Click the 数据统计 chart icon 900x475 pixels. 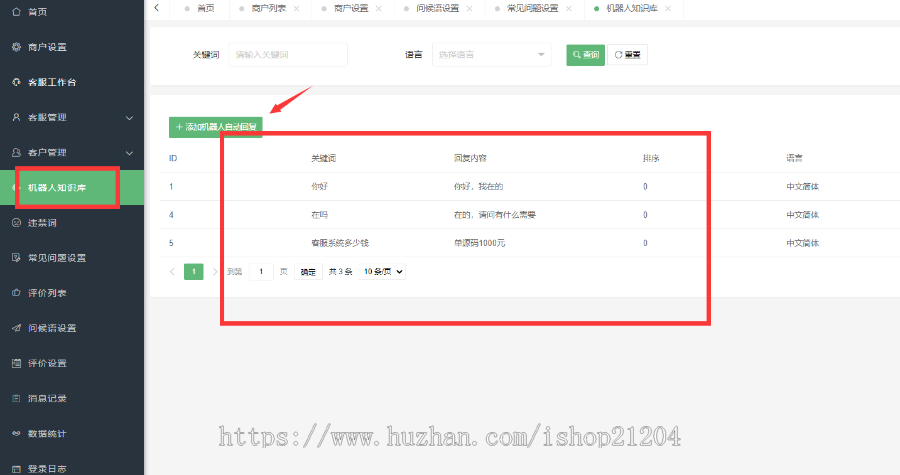16,433
